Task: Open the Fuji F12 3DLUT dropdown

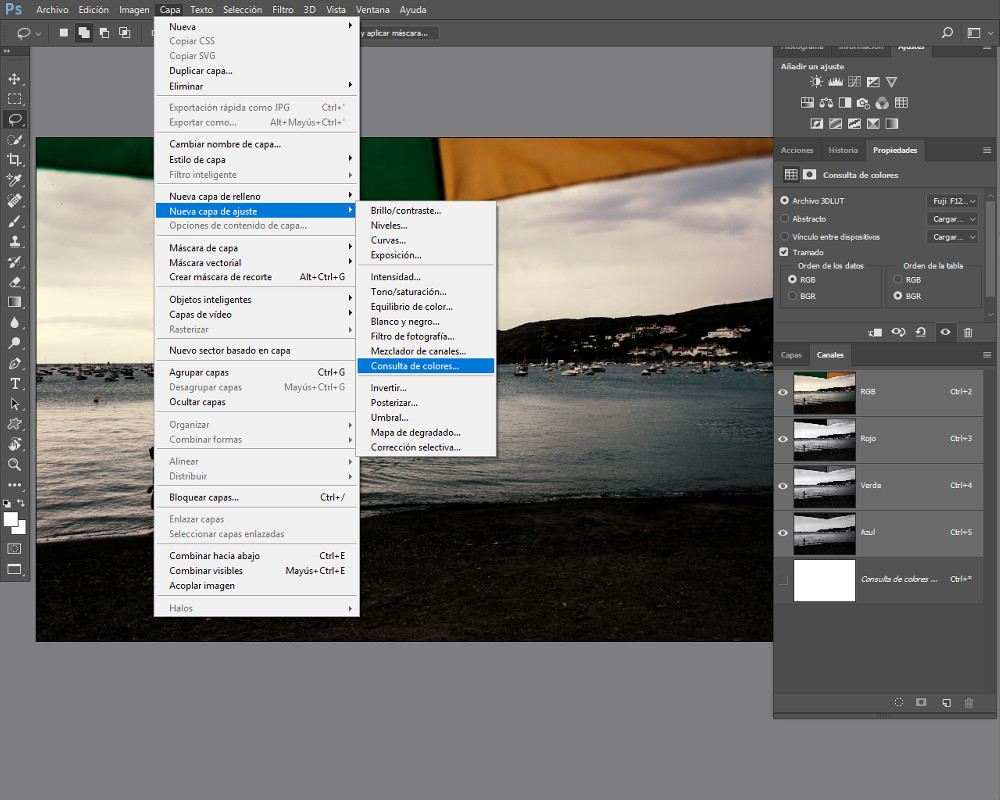Action: pos(950,200)
